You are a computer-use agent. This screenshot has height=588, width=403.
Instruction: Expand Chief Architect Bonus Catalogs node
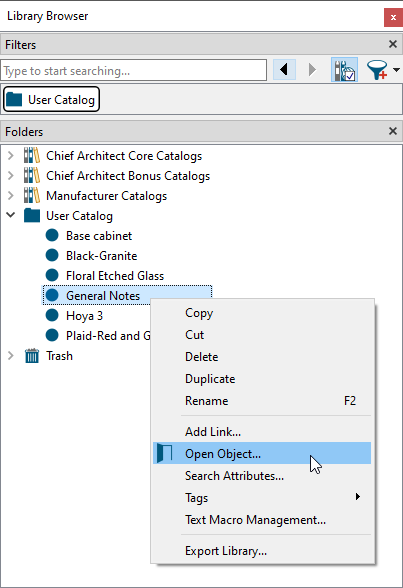tap(10, 176)
